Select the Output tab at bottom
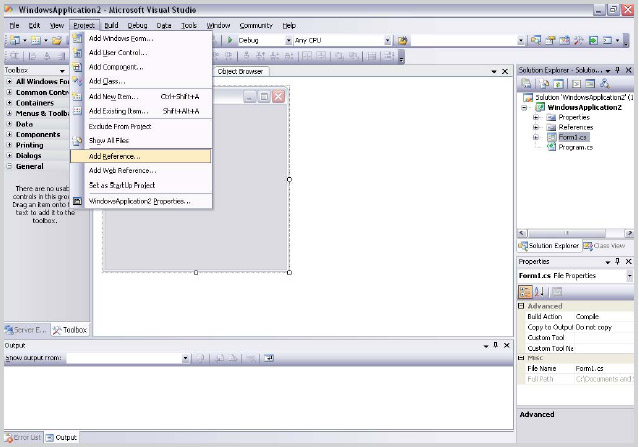The width and height of the screenshot is (639, 447). (x=61, y=438)
